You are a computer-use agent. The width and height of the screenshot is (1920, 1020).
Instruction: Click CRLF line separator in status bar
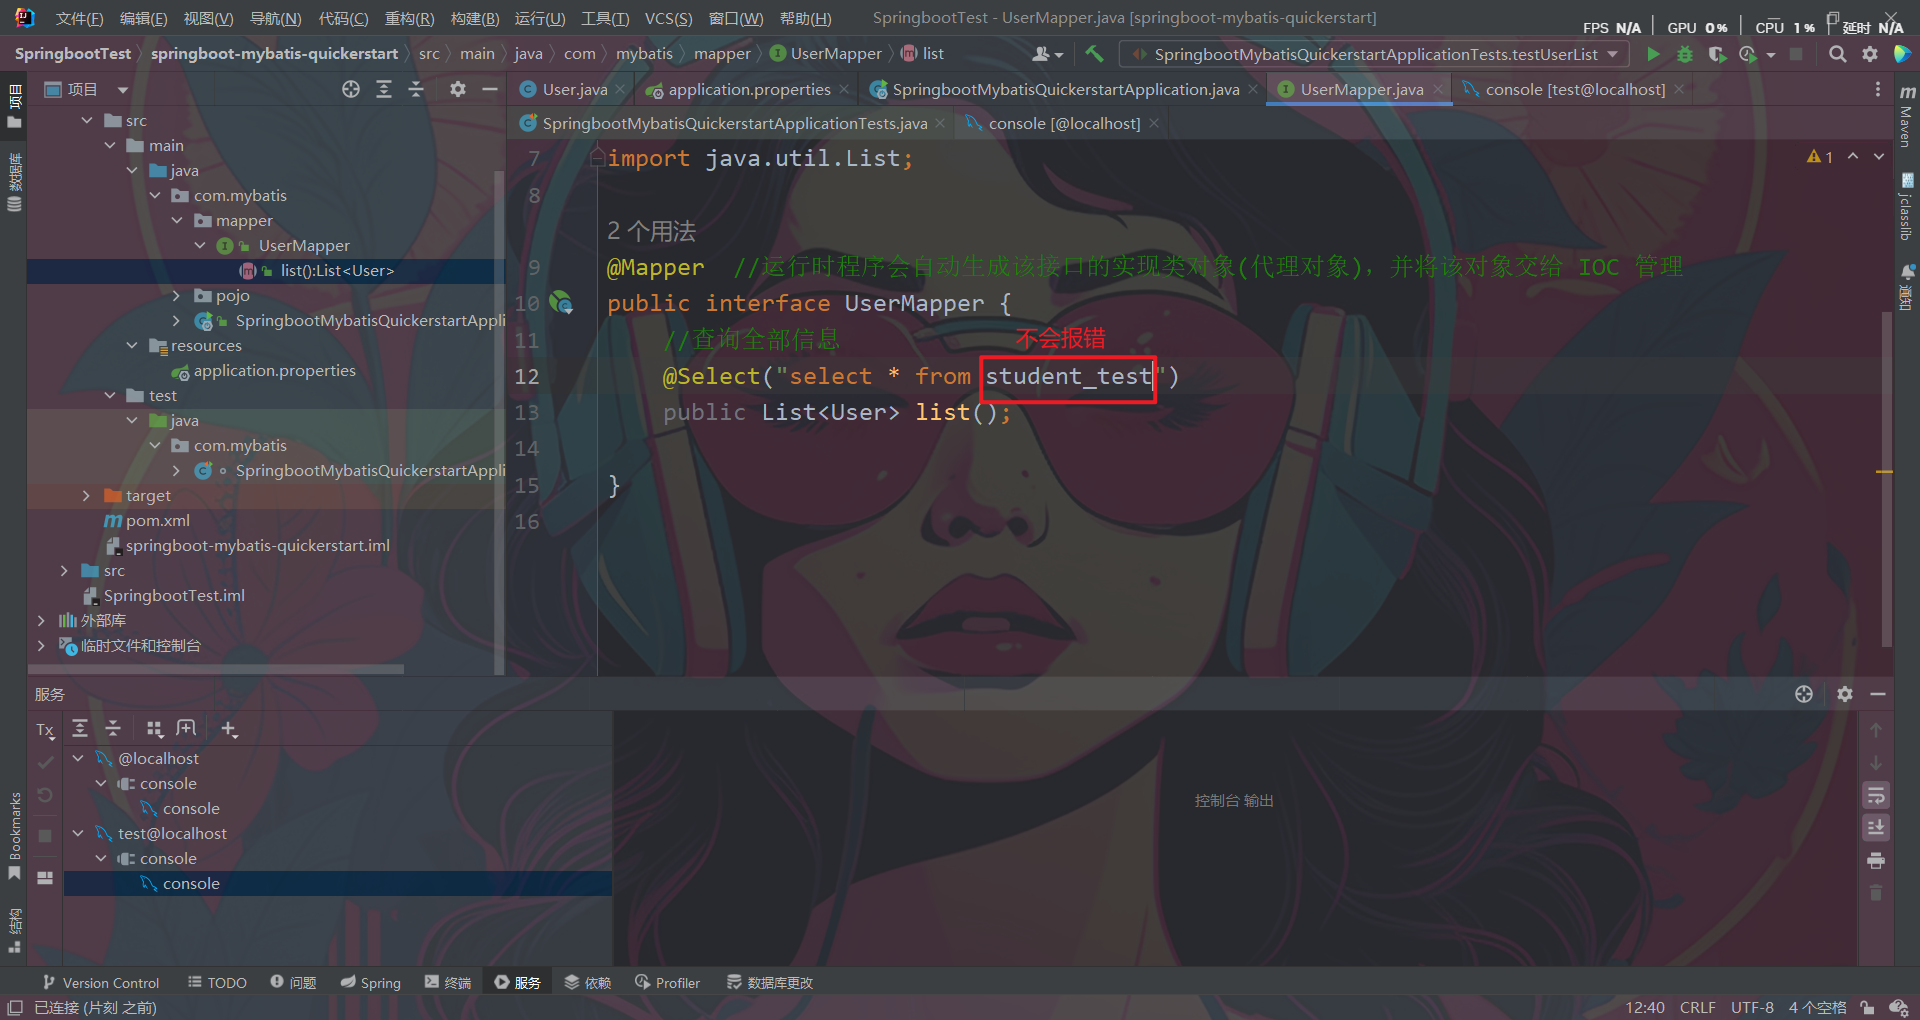click(x=1697, y=1008)
